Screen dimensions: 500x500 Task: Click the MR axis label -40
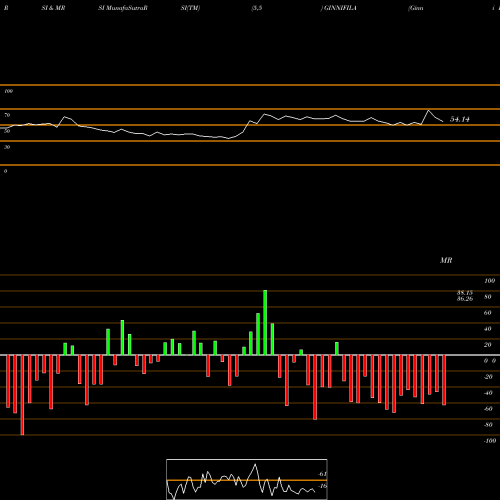[488, 393]
